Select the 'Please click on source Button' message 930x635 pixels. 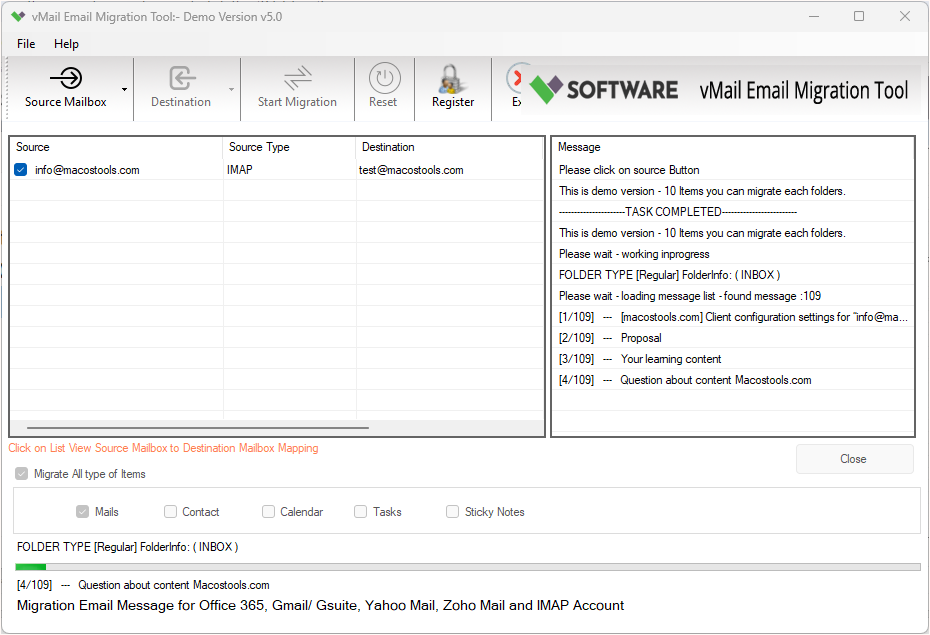[734, 170]
